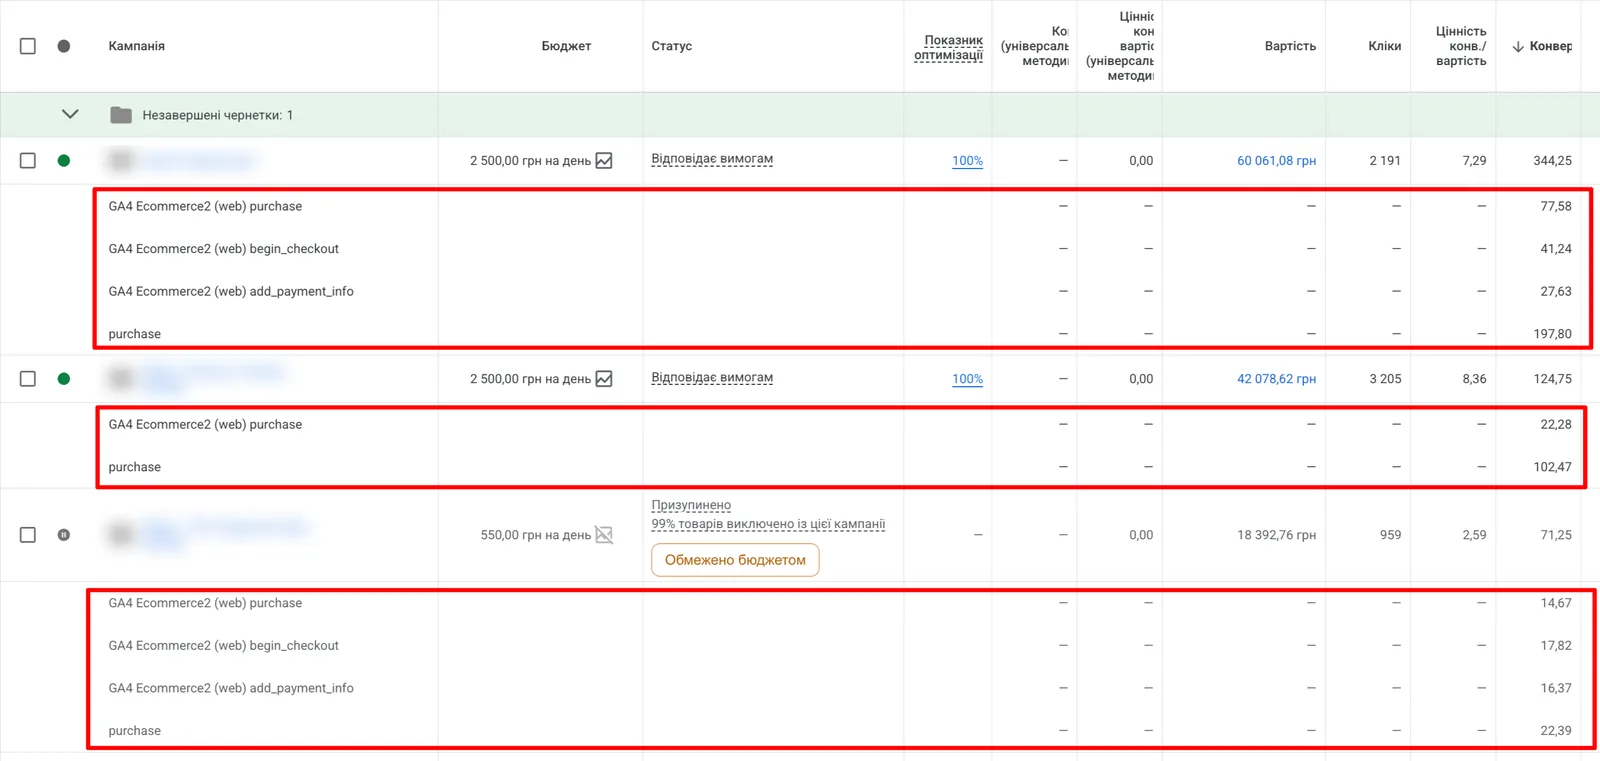
Task: Click green status dot in the 60 061,08 грн row
Action: point(64,160)
